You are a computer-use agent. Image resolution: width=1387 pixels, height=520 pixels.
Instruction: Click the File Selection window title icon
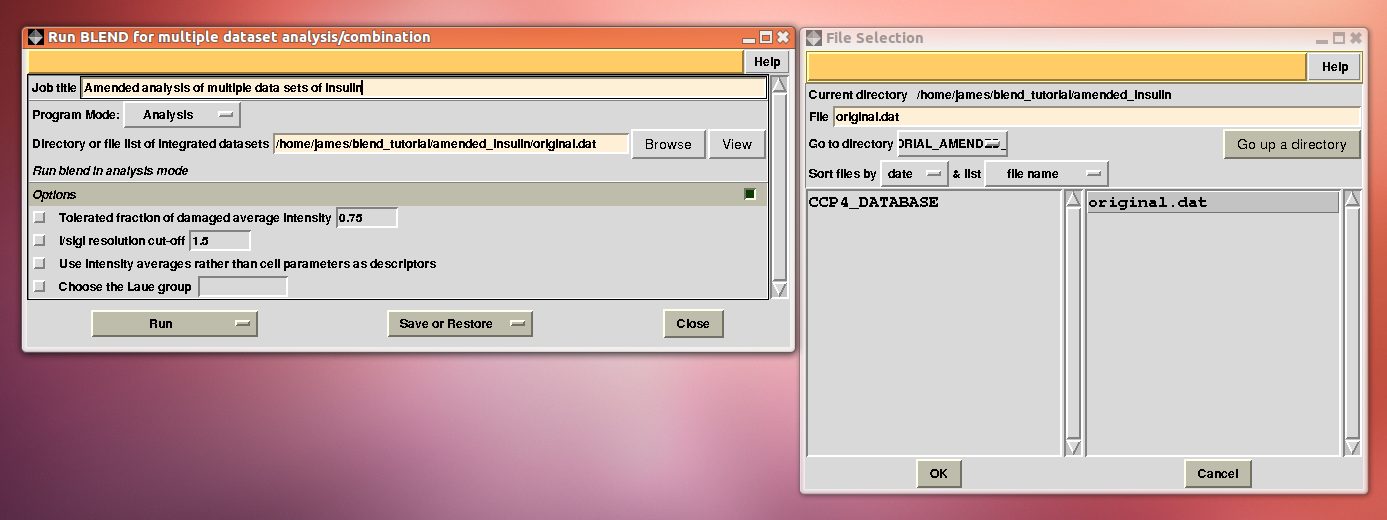813,38
